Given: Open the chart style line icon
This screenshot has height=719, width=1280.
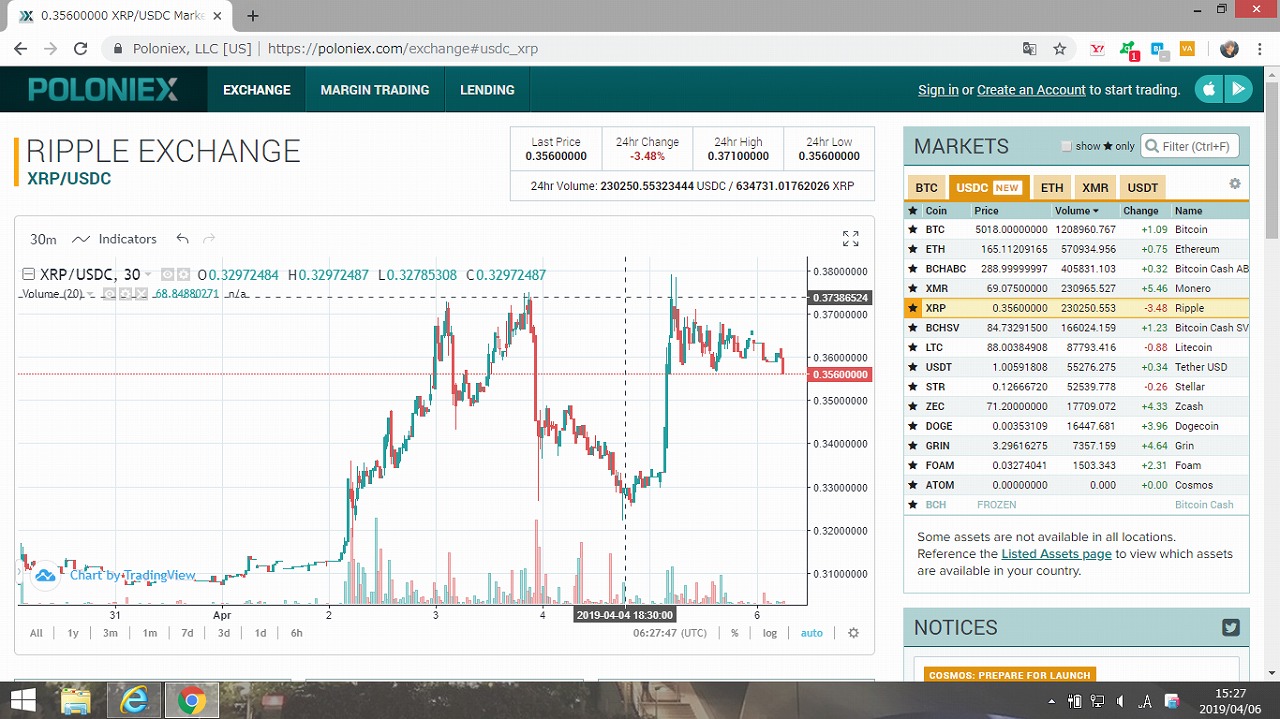Looking at the screenshot, I should (81, 239).
